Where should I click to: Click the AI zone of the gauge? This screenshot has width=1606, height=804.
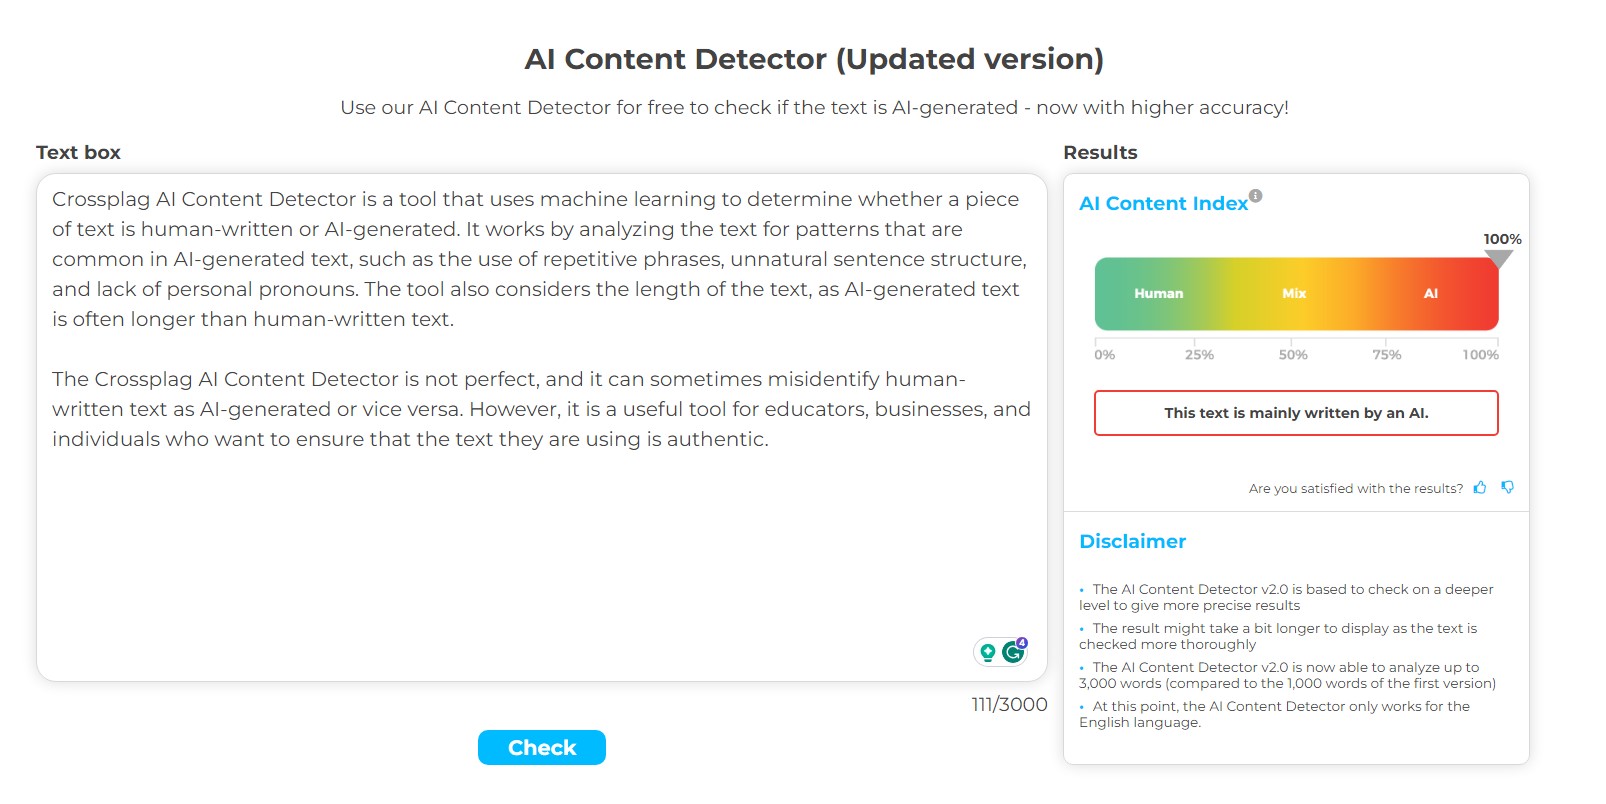(x=1430, y=293)
